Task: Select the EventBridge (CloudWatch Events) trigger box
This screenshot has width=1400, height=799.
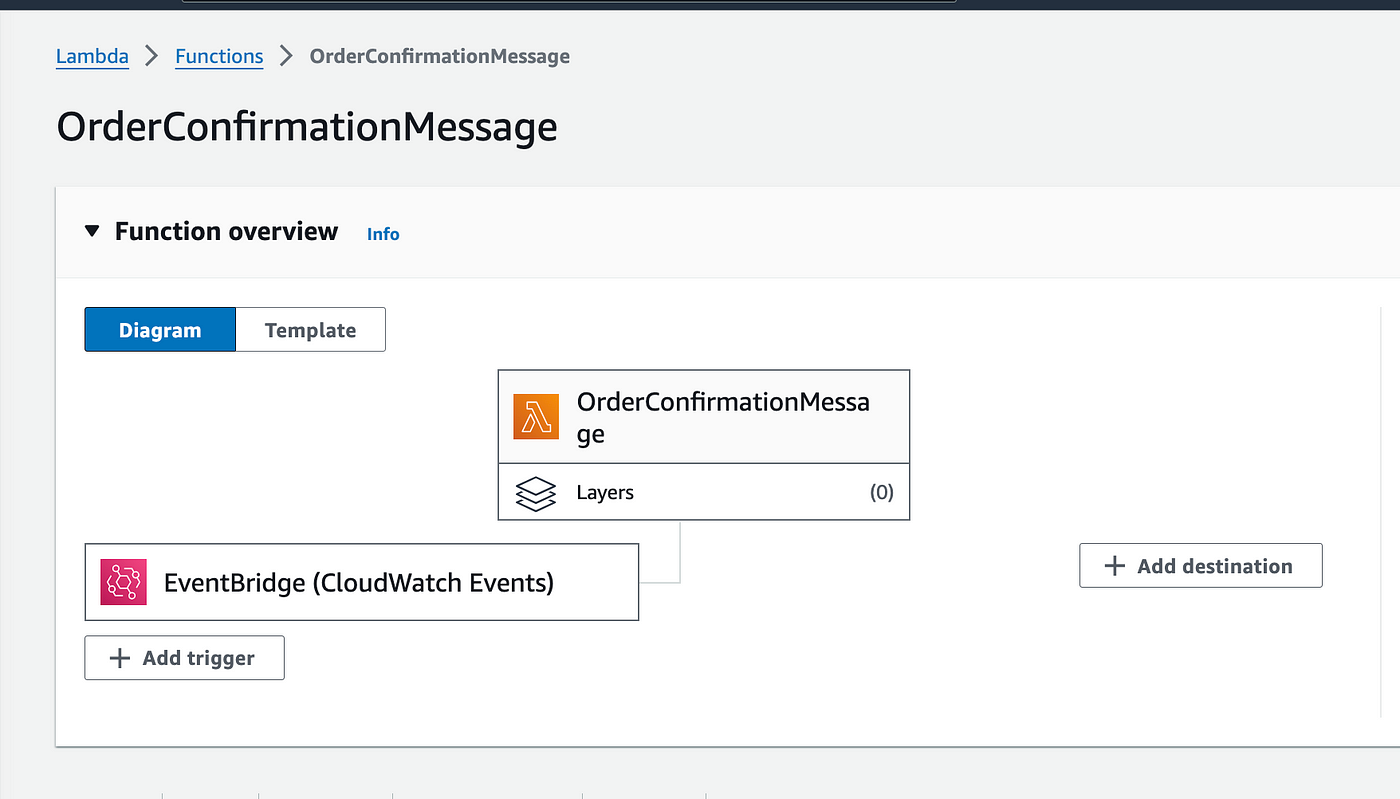Action: 362,582
